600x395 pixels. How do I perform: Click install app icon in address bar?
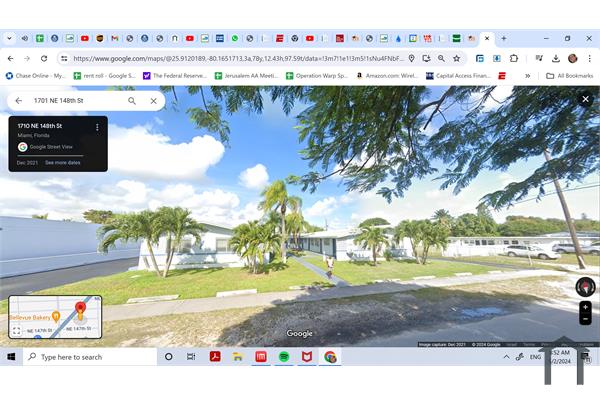pos(426,58)
